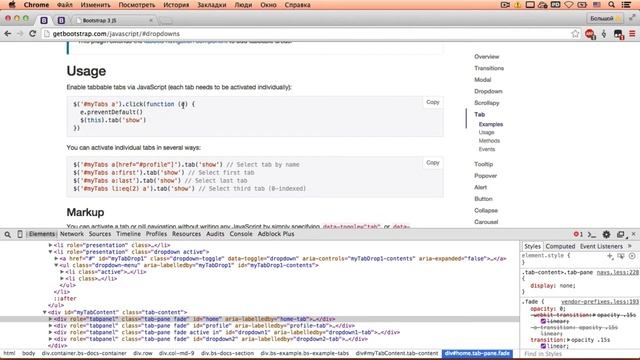Click the first pinned Bootstrap tab icon
Image resolution: width=640 pixels, height=360 pixels.
tap(44, 20)
